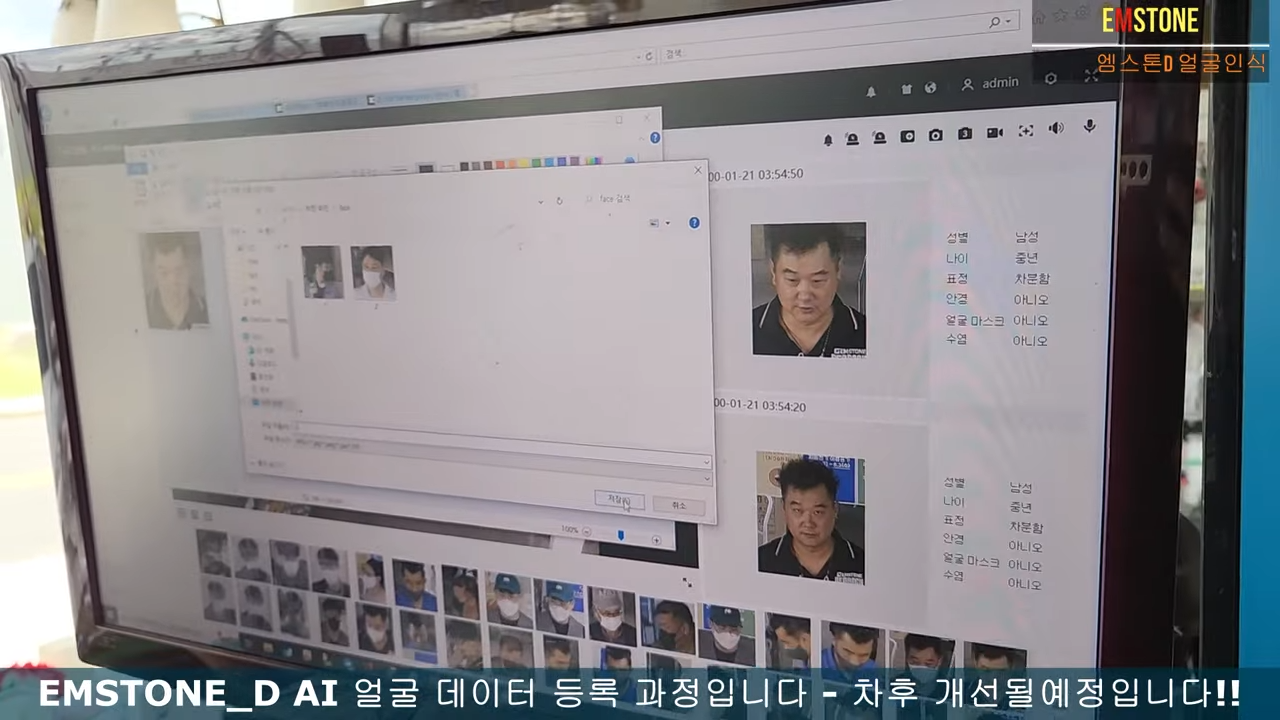The width and height of the screenshot is (1280, 720).
Task: Open the settings gear icon in header
Action: pyautogui.click(x=1050, y=79)
